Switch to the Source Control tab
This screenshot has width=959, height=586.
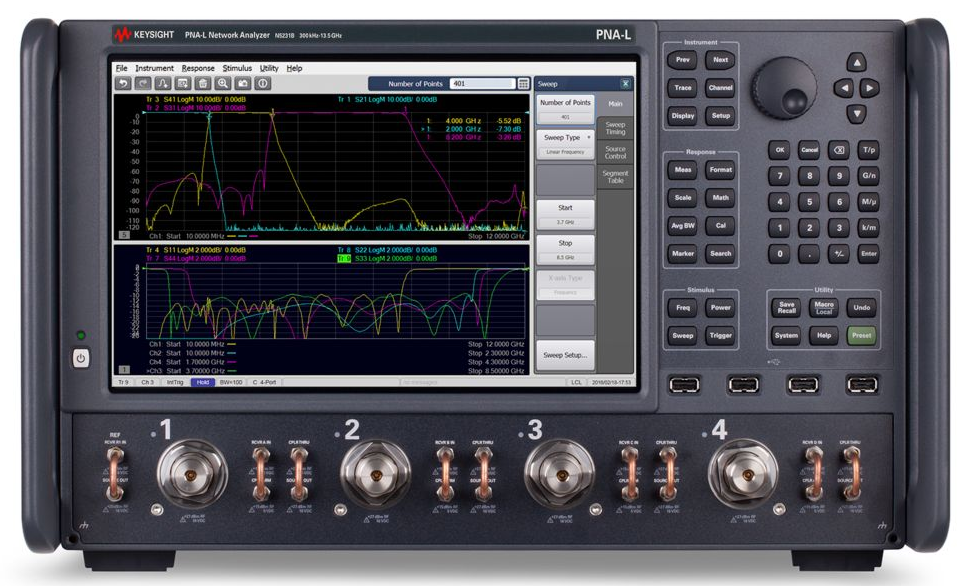[615, 152]
